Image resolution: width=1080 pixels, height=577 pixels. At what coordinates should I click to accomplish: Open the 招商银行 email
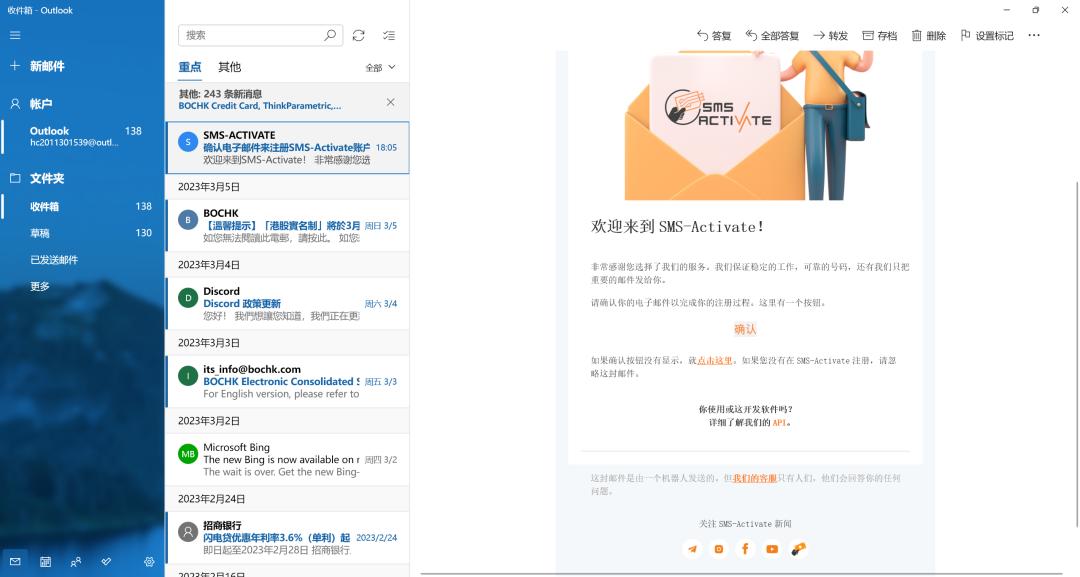287,537
